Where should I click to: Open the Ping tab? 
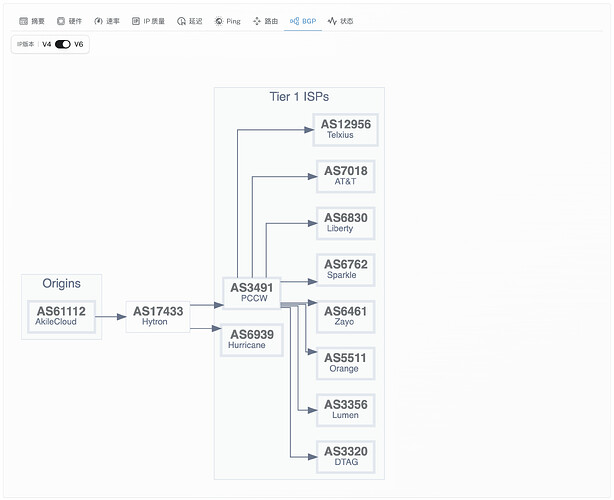228,21
